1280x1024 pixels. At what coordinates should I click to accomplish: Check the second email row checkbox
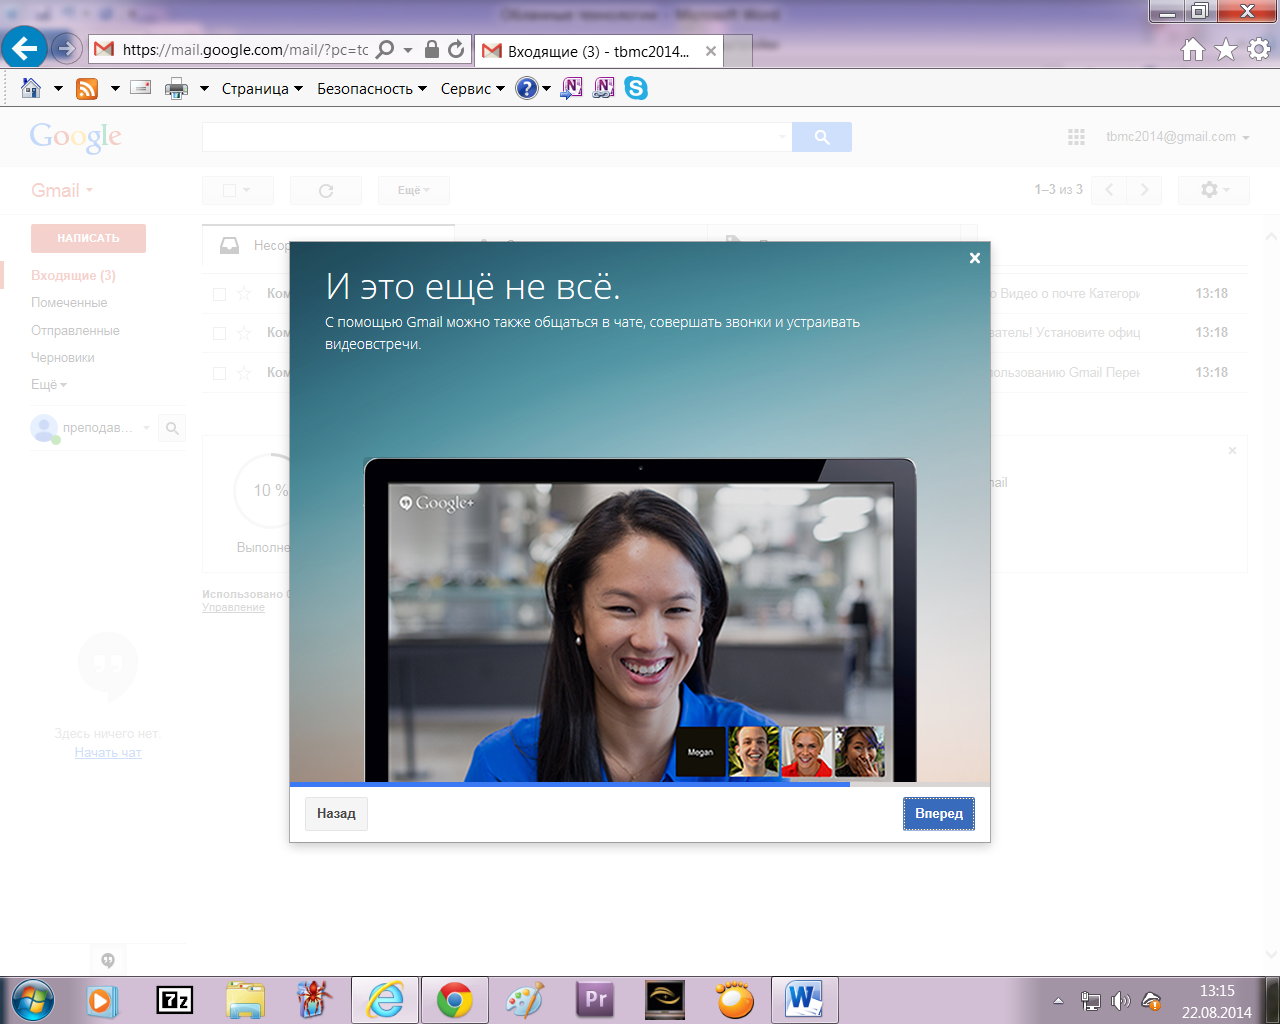coord(219,333)
